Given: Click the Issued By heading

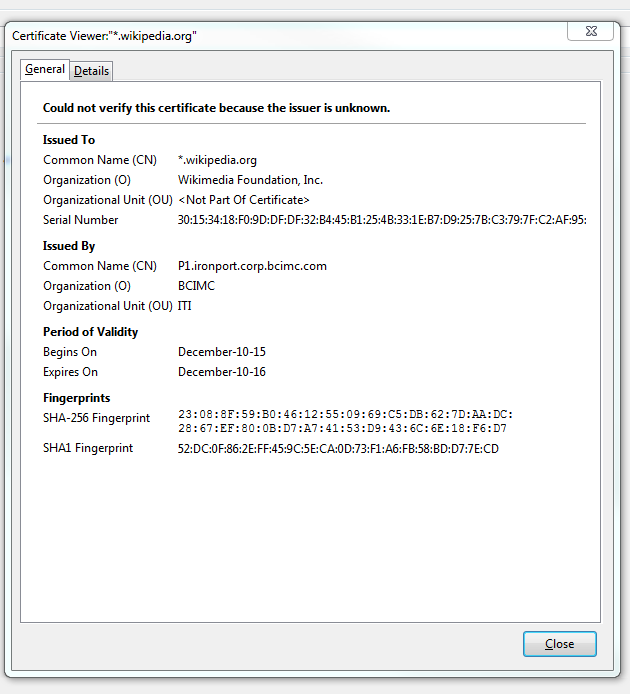Looking at the screenshot, I should click(69, 246).
